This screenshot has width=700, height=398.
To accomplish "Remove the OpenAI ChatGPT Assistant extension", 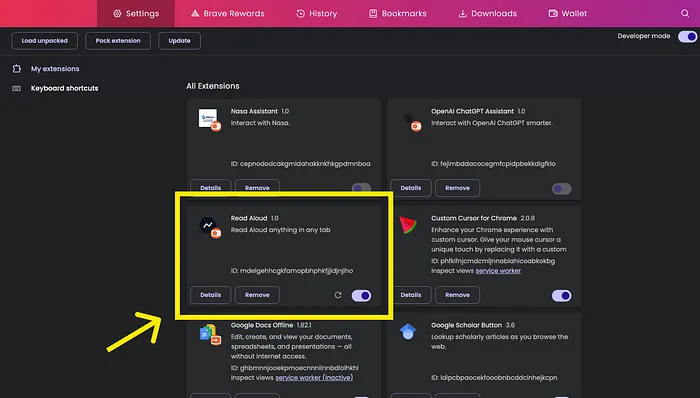I will (458, 188).
